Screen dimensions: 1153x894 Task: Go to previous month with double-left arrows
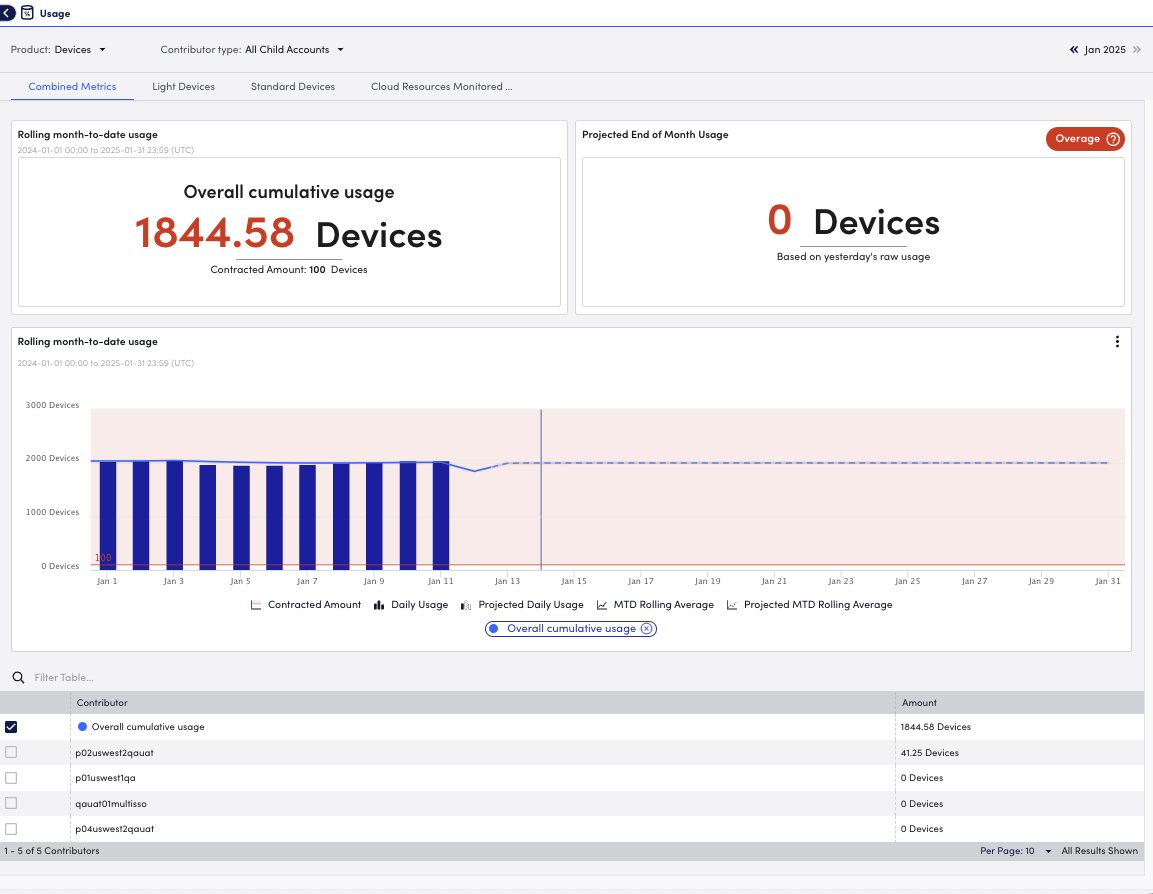pos(1074,49)
